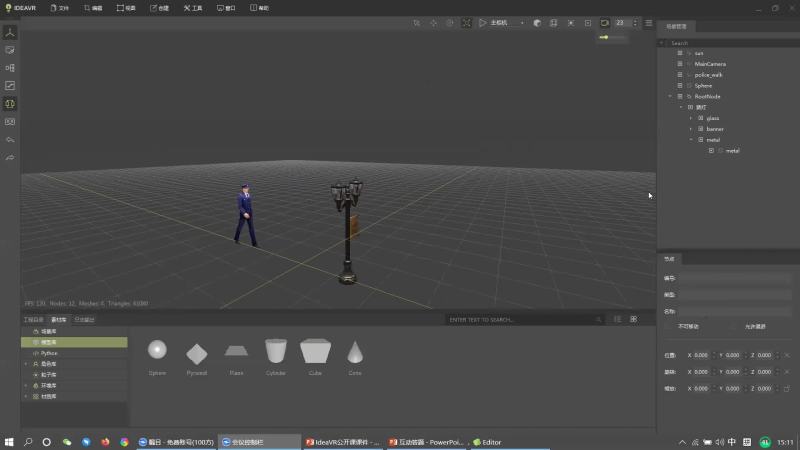Open the 编辑 Edit menu
800x450 pixels.
[x=93, y=8]
